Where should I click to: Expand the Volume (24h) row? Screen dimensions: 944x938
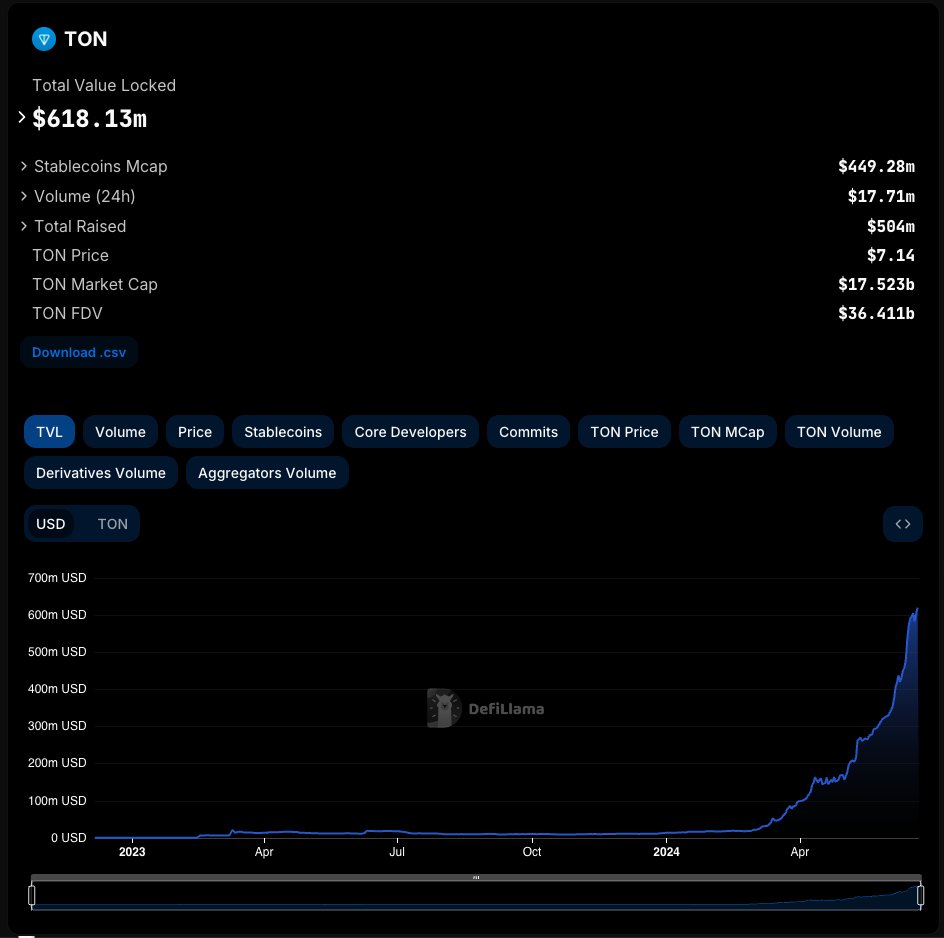point(23,196)
